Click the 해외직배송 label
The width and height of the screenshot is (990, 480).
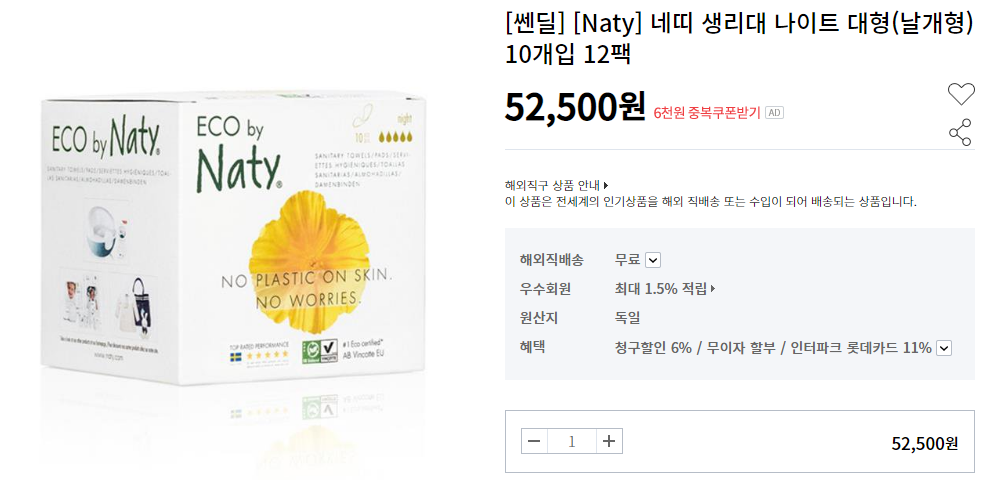[x=552, y=260]
